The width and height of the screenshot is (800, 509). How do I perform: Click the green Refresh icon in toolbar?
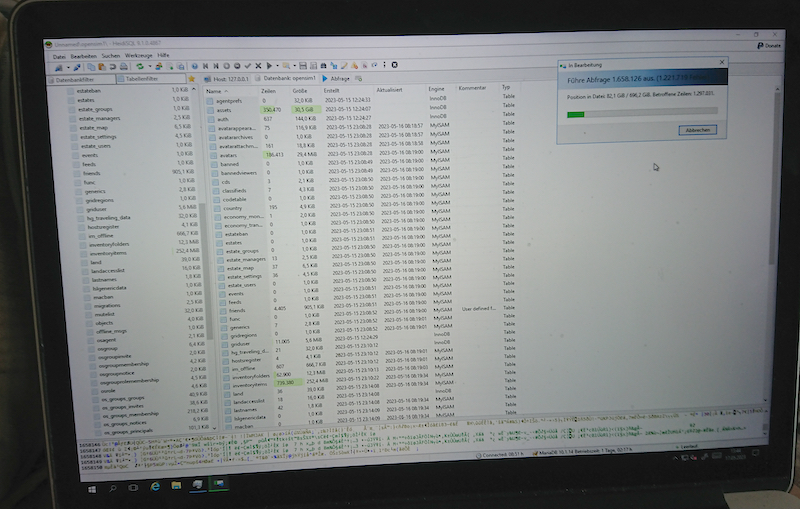(138, 66)
